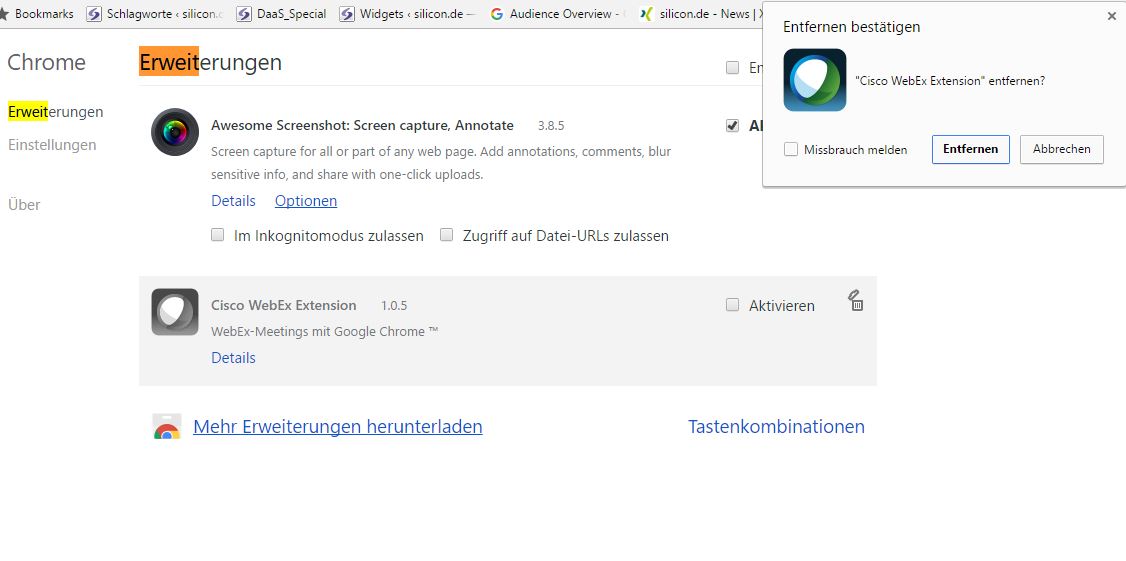1126x561 pixels.
Task: Select Erweiterungen in the left sidebar
Action: pyautogui.click(x=55, y=112)
